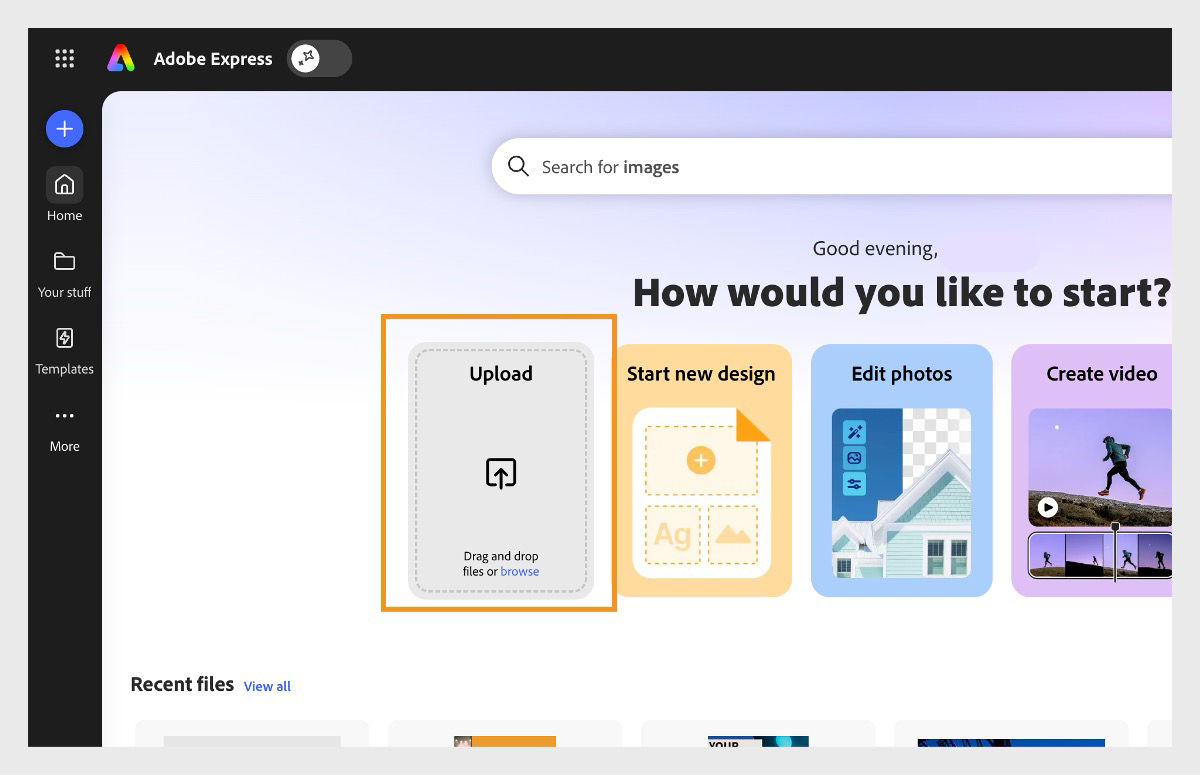The image size is (1200, 775).
Task: Click the upload arrow icon
Action: (x=501, y=472)
